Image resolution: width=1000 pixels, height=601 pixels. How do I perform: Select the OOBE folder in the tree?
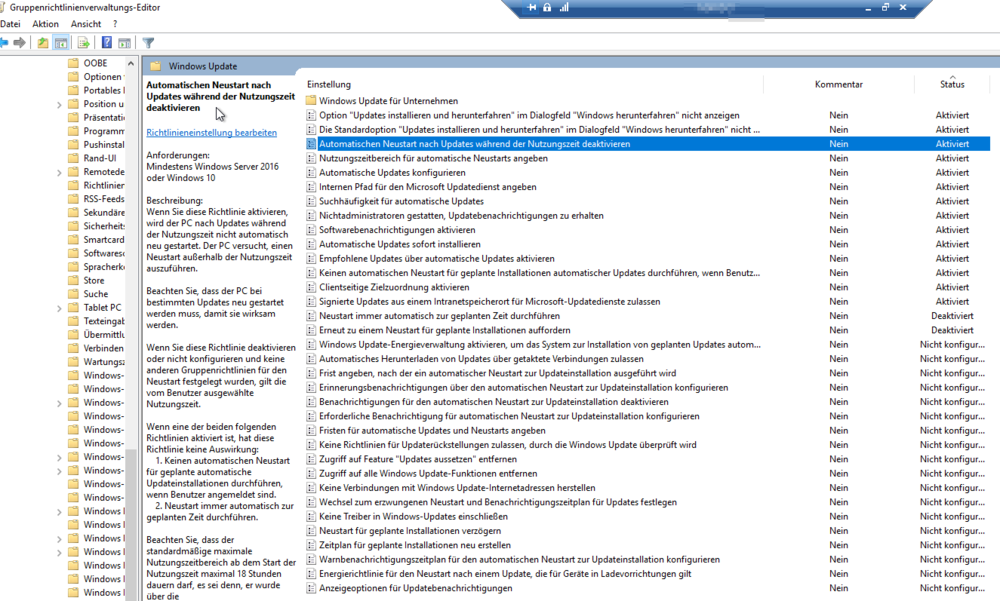pyautogui.click(x=95, y=63)
